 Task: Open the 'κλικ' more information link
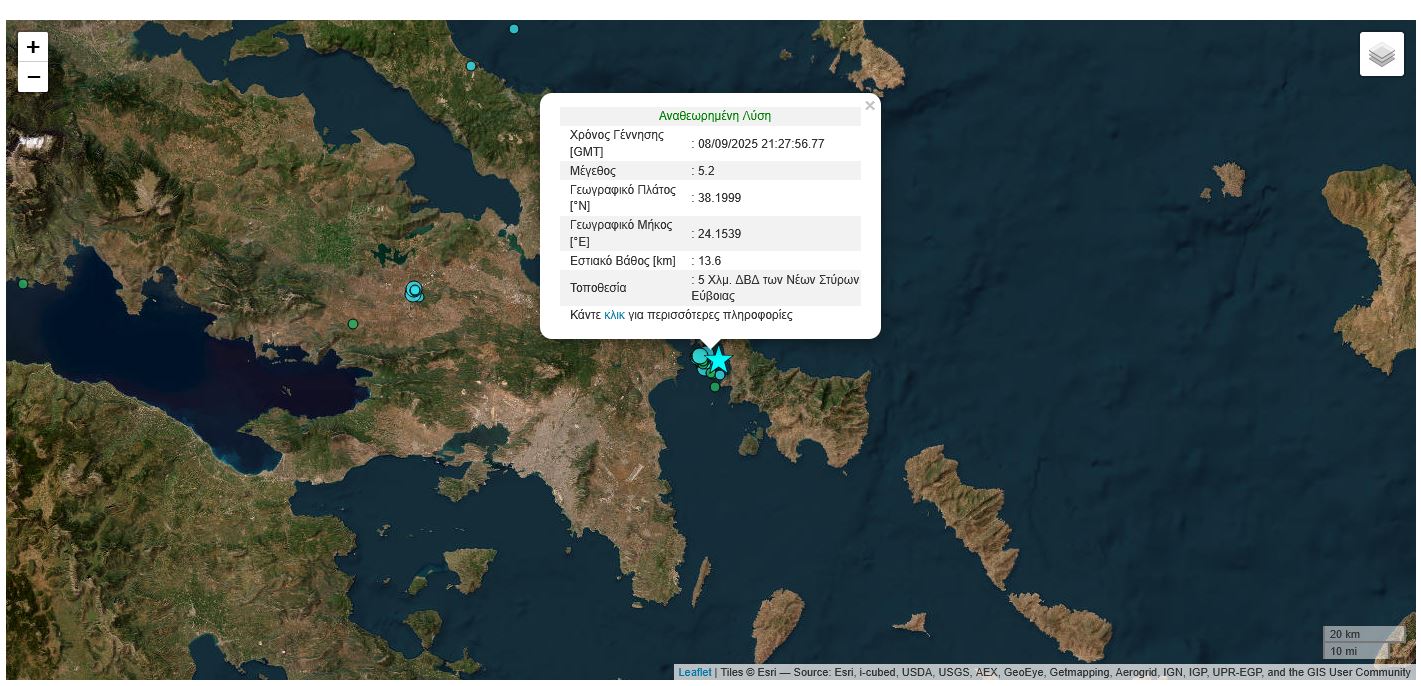pos(614,315)
